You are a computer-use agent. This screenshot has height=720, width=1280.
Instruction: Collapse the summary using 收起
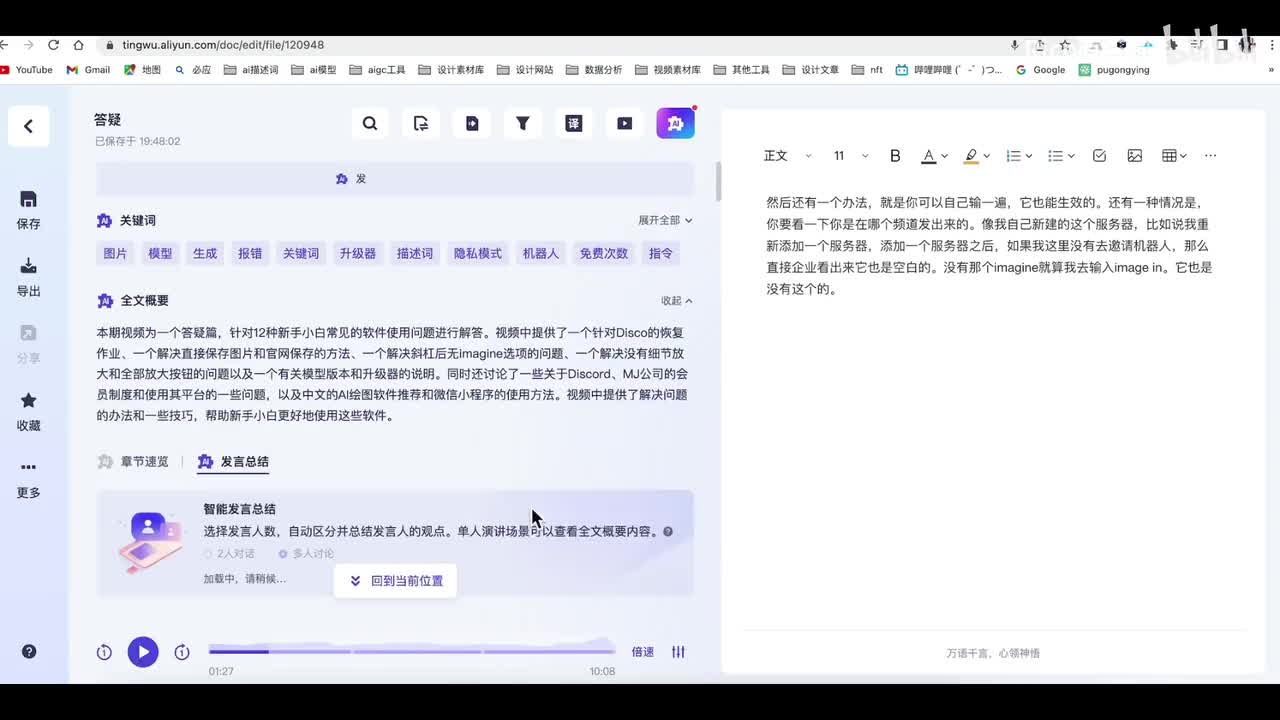pyautogui.click(x=676, y=301)
